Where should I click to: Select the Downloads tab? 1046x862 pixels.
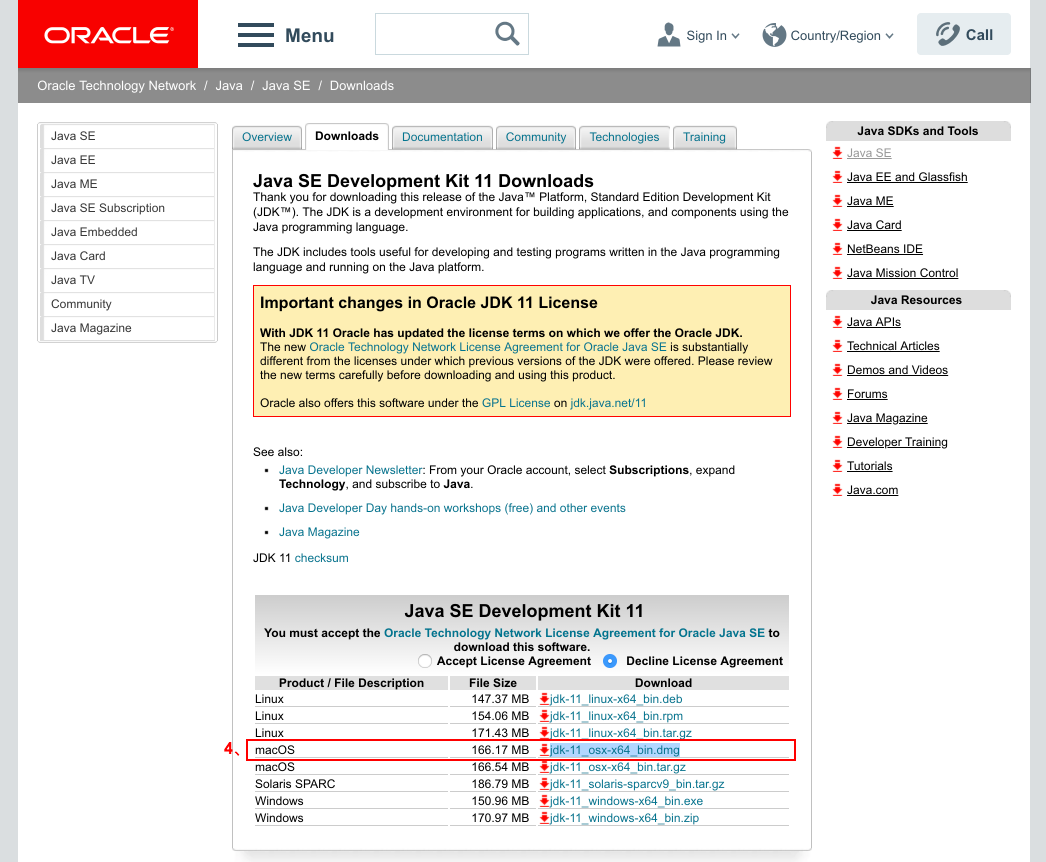click(x=347, y=136)
